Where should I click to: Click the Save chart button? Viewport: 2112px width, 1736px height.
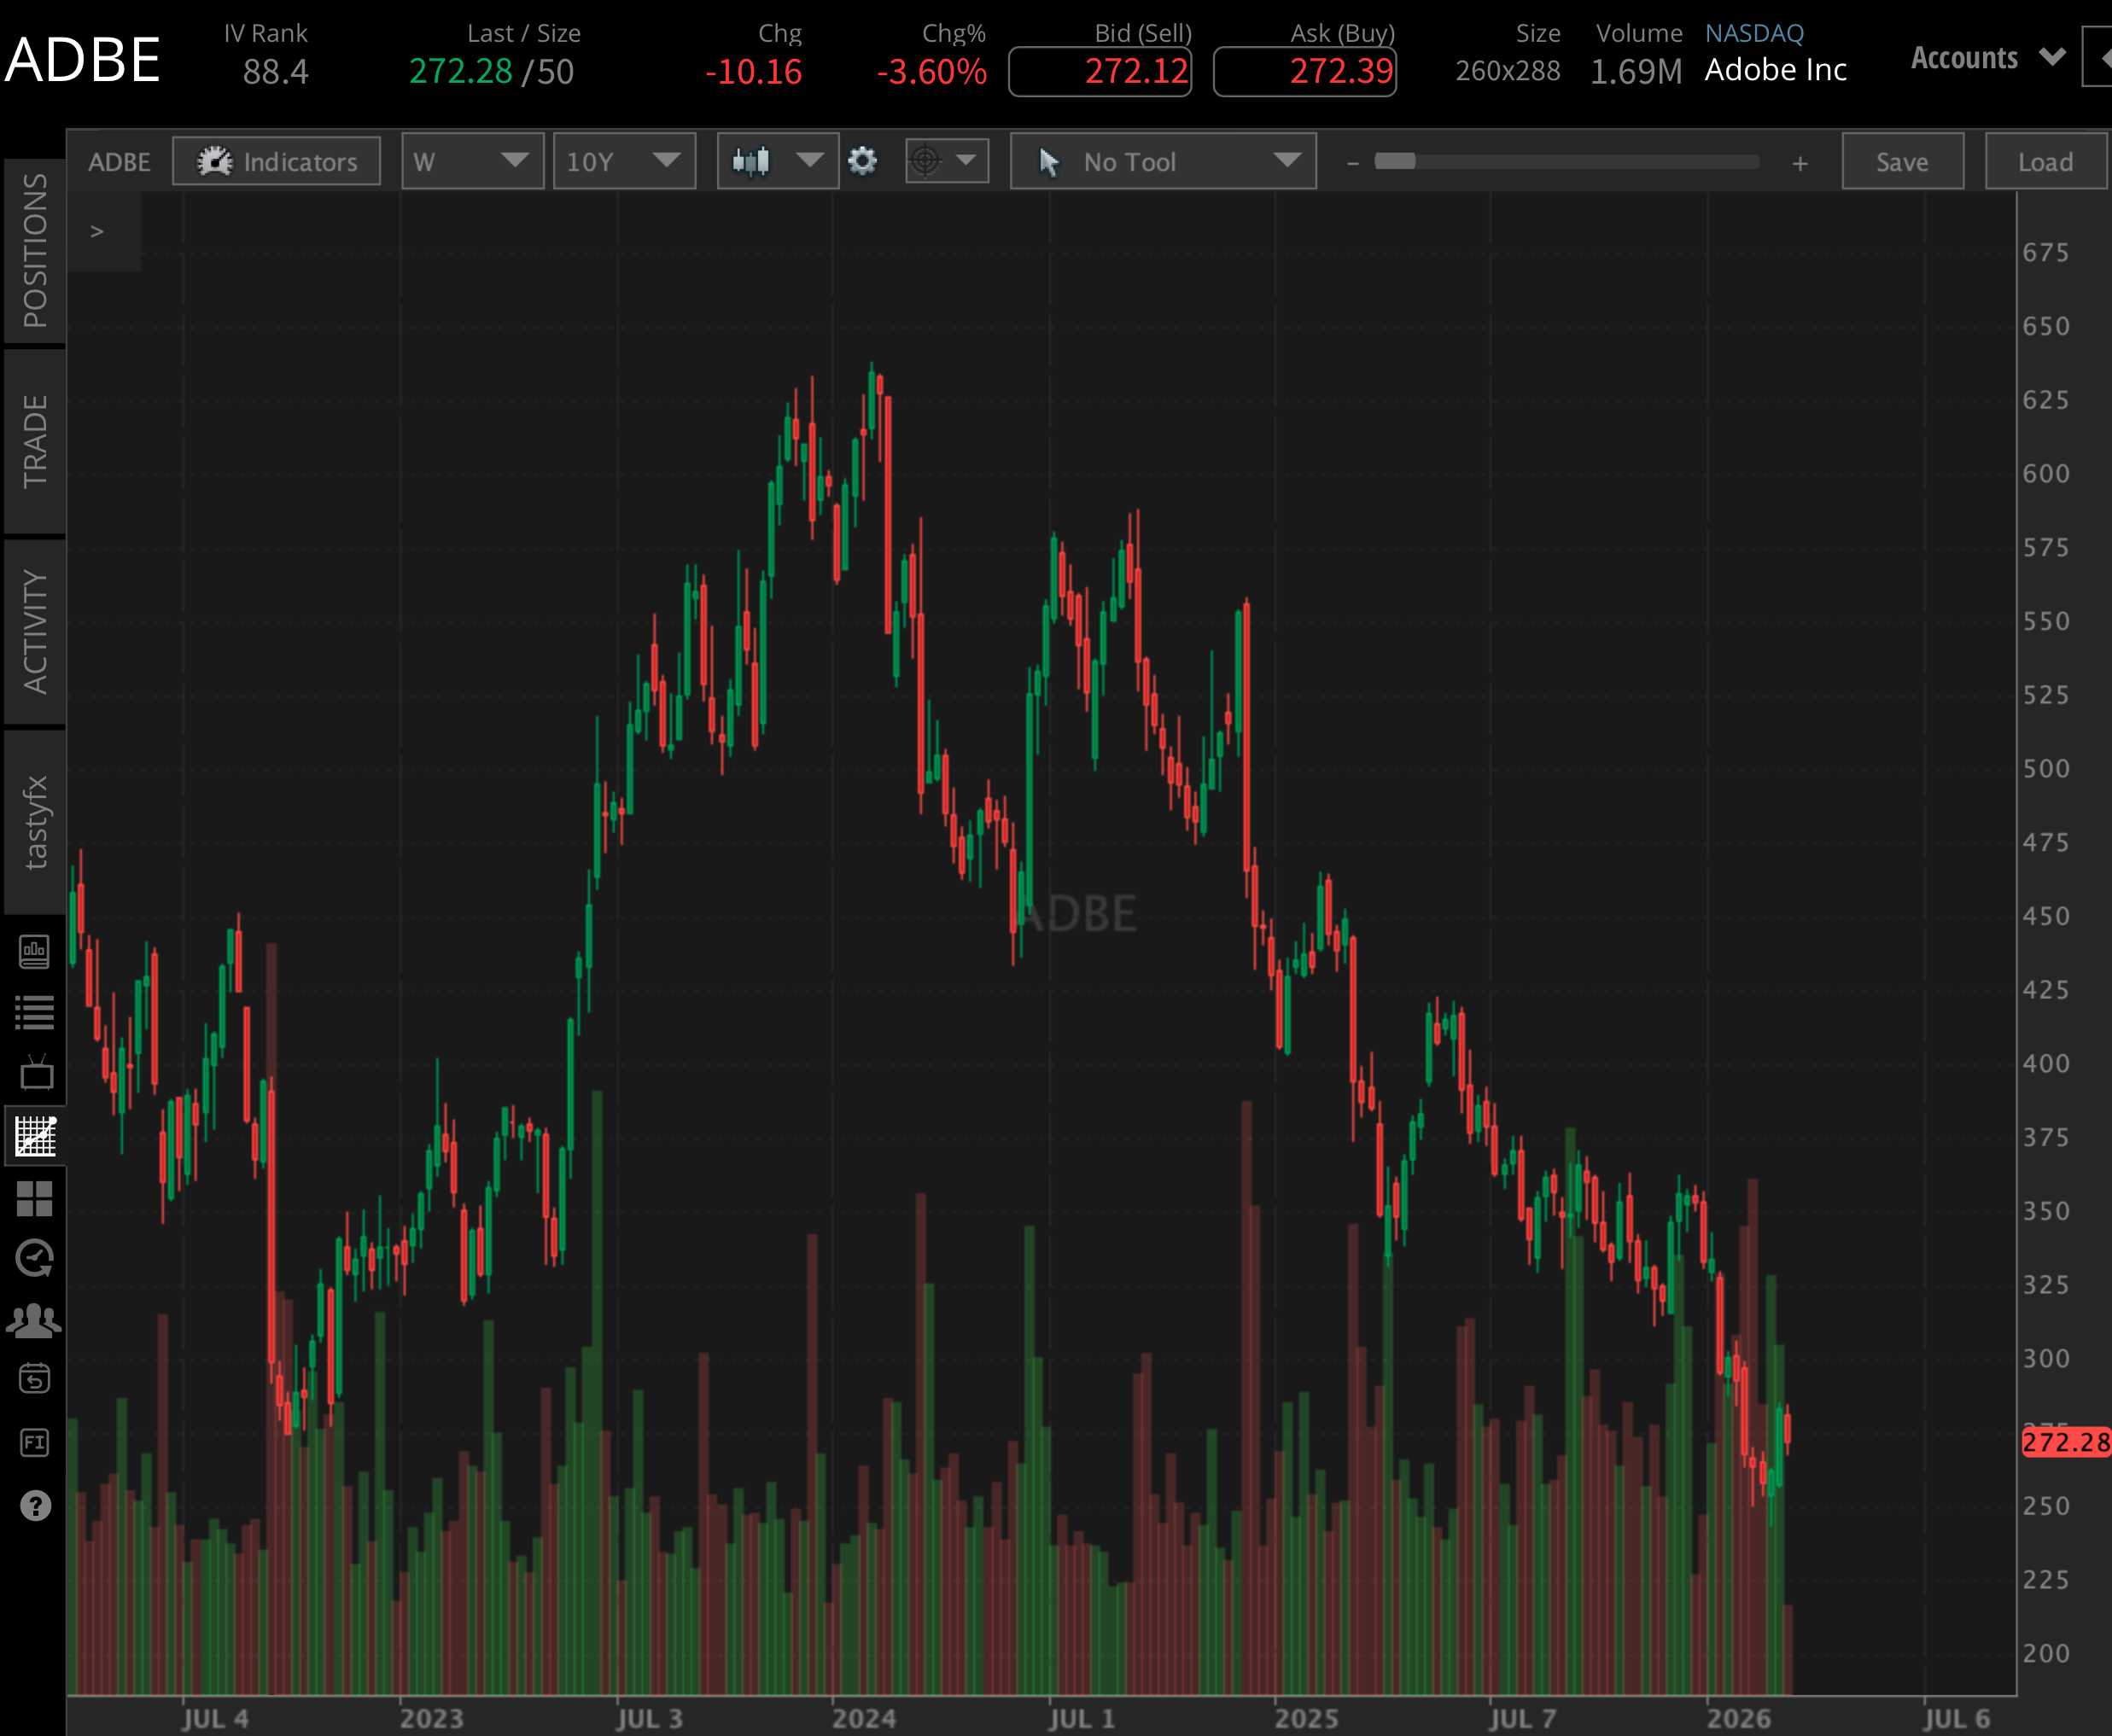(x=1902, y=161)
